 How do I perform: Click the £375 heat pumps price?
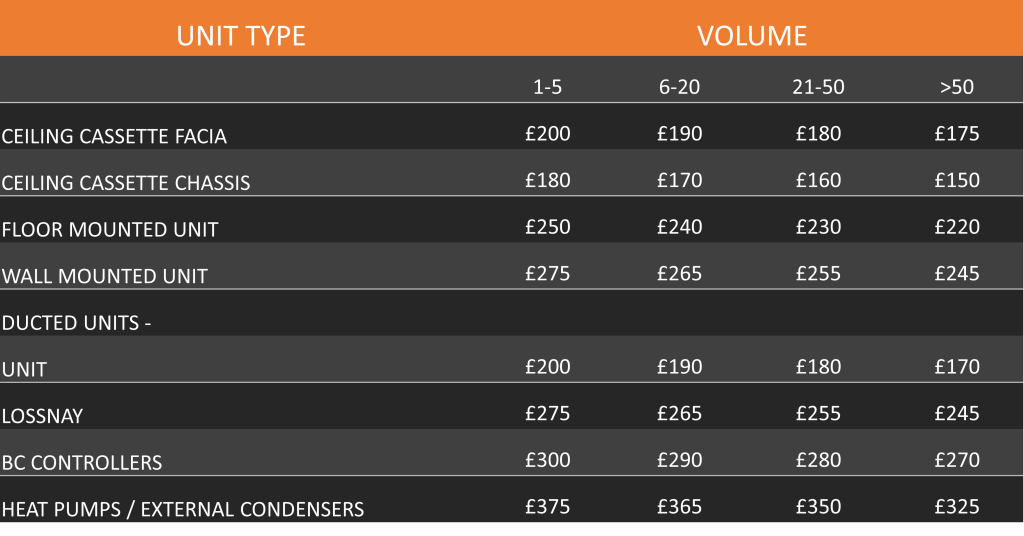point(548,507)
